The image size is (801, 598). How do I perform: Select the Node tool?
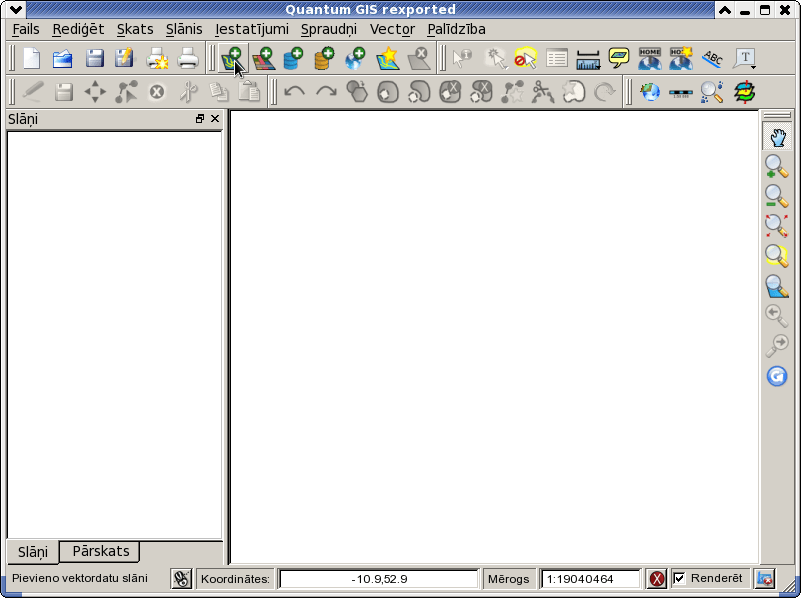click(126, 92)
